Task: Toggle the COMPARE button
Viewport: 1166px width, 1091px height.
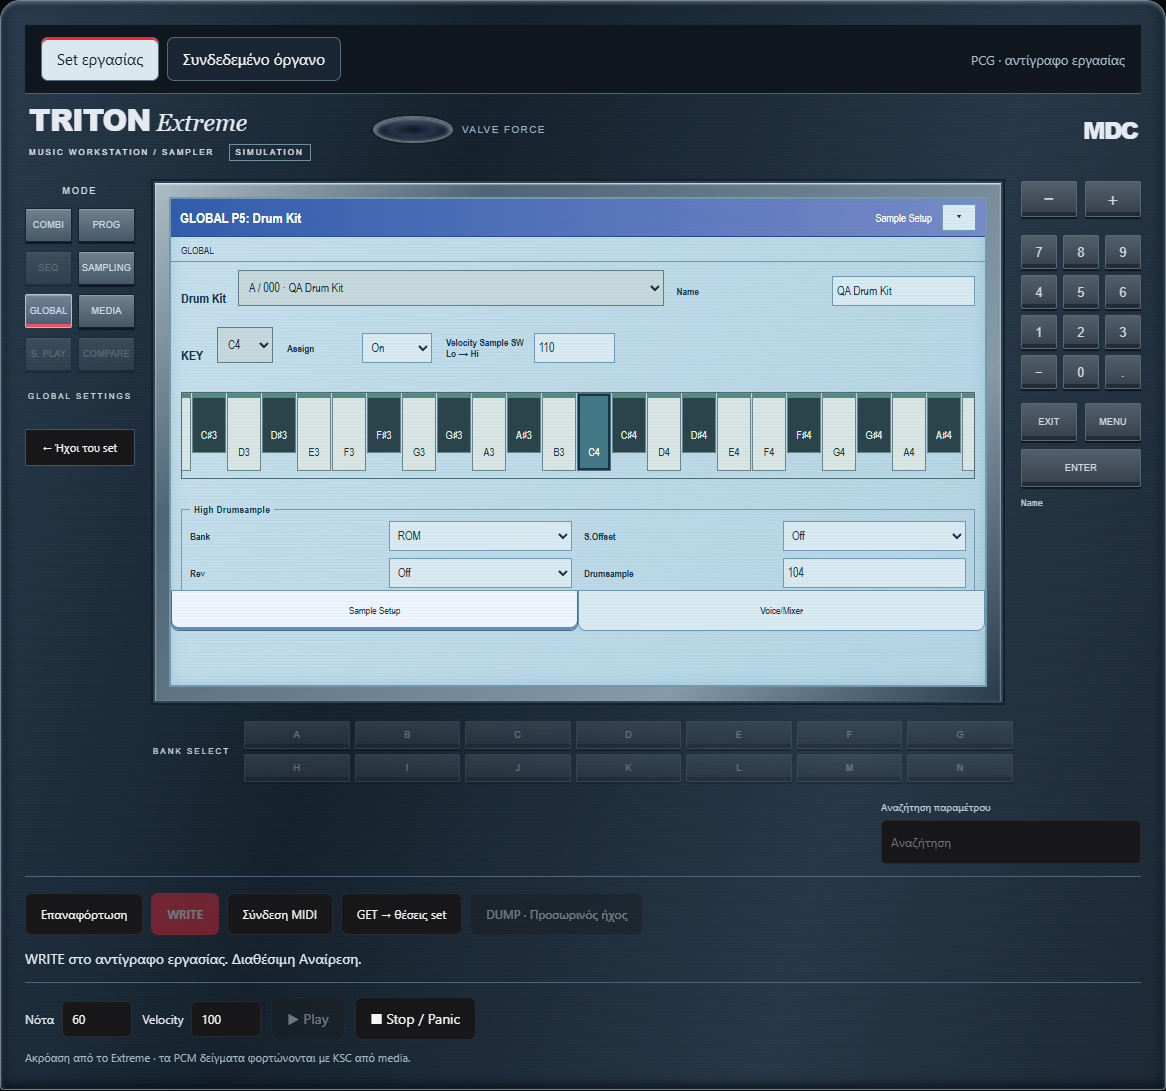Action: [106, 354]
